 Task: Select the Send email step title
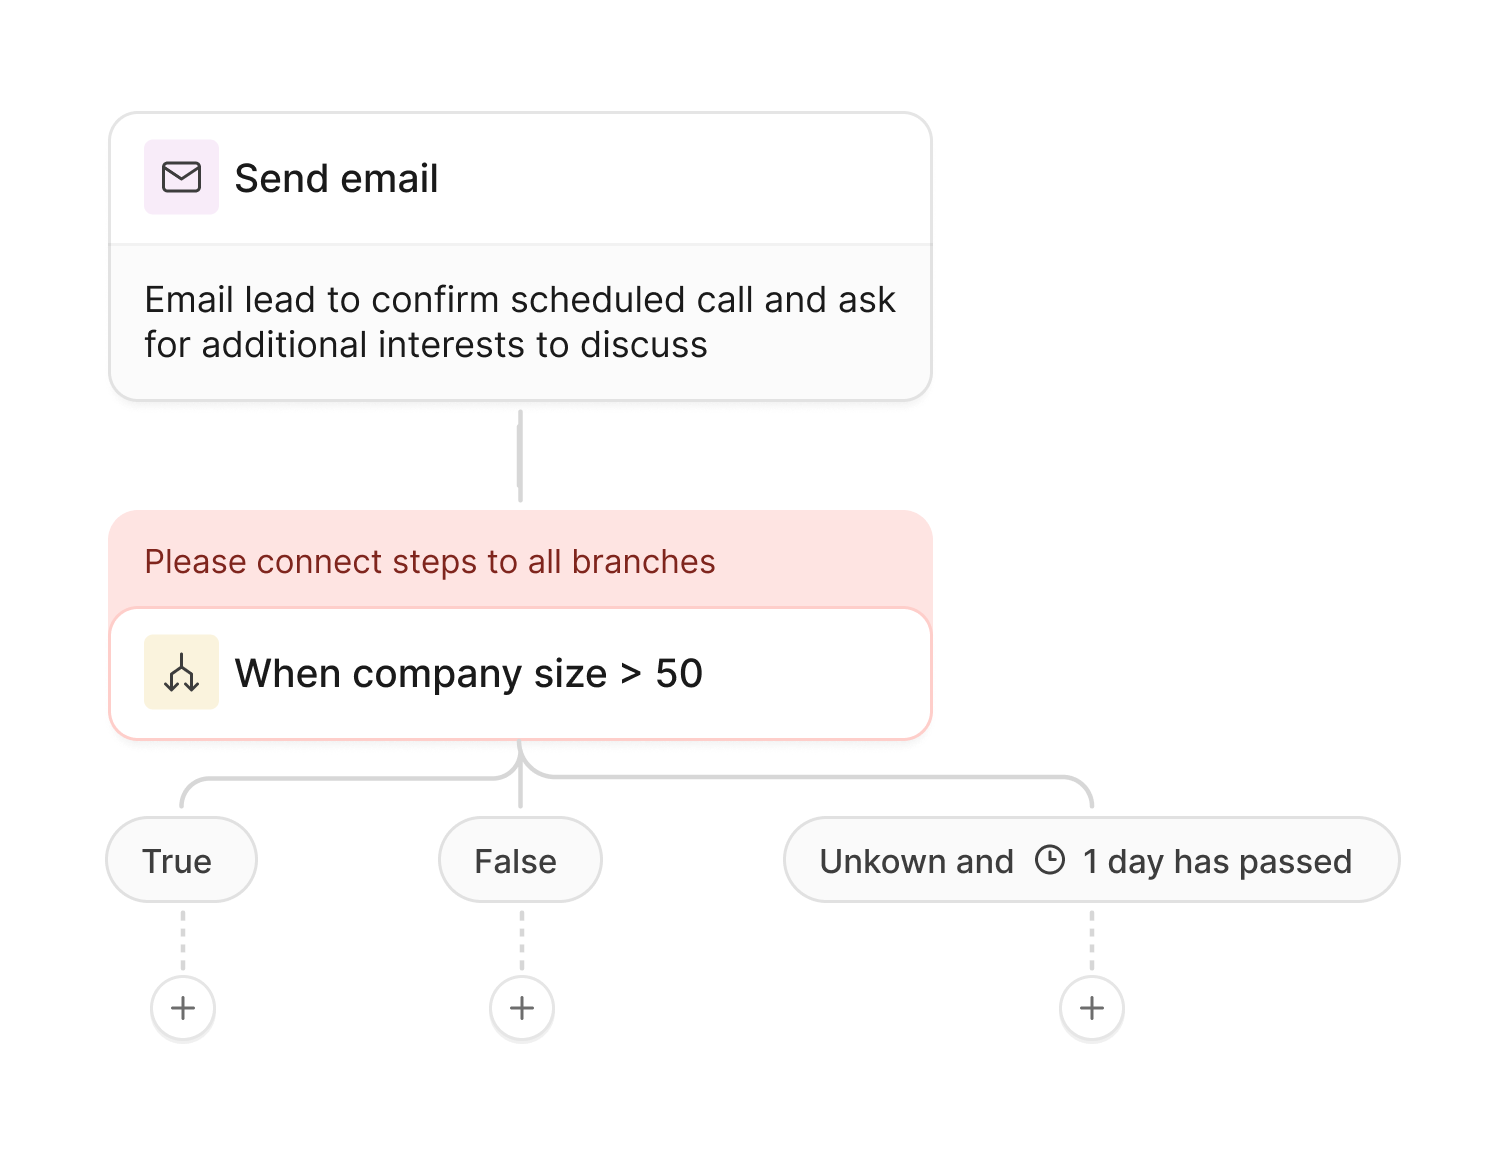tap(336, 179)
